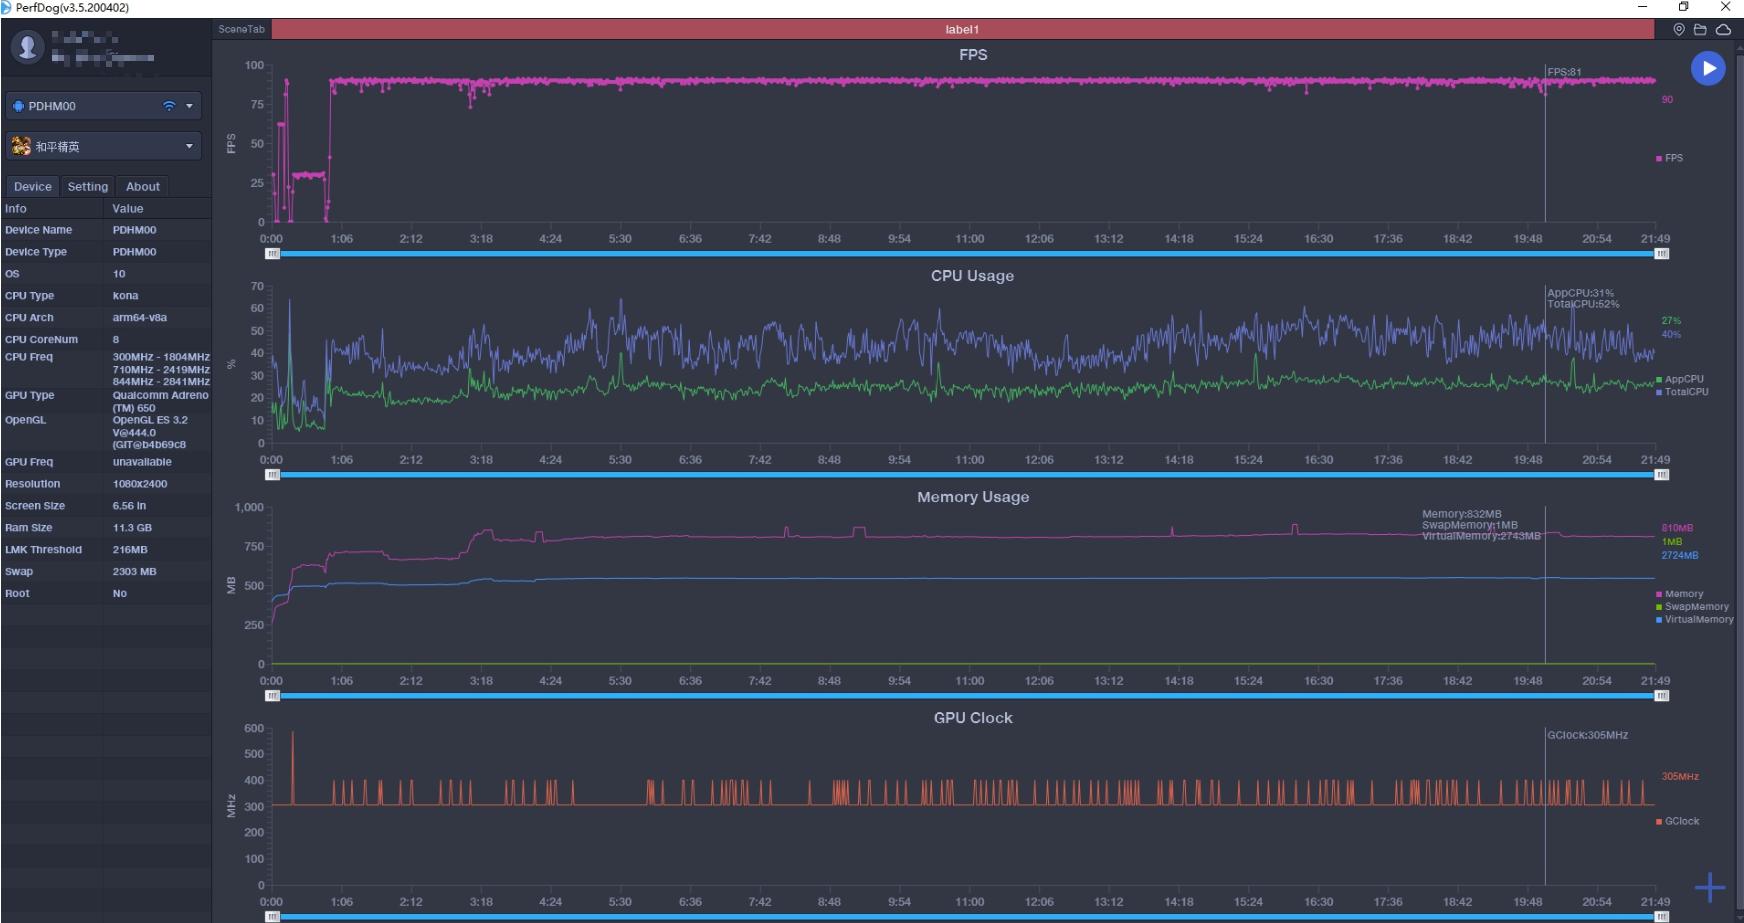This screenshot has height=923, width=1744.
Task: Click the cloud upload icon
Action: 1723,30
